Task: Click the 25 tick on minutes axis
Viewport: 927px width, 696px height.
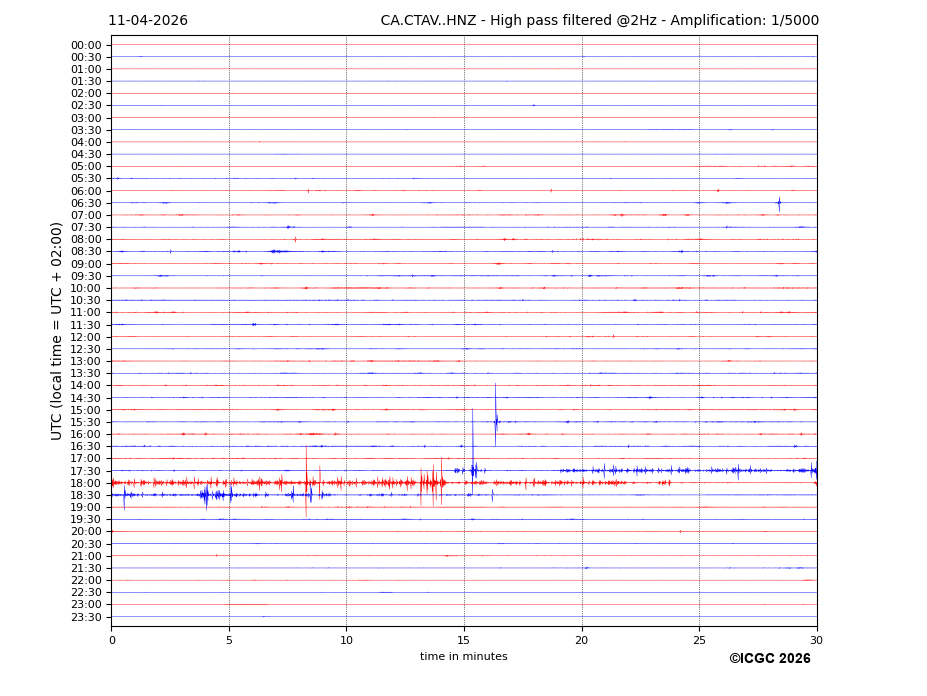Action: (x=699, y=640)
